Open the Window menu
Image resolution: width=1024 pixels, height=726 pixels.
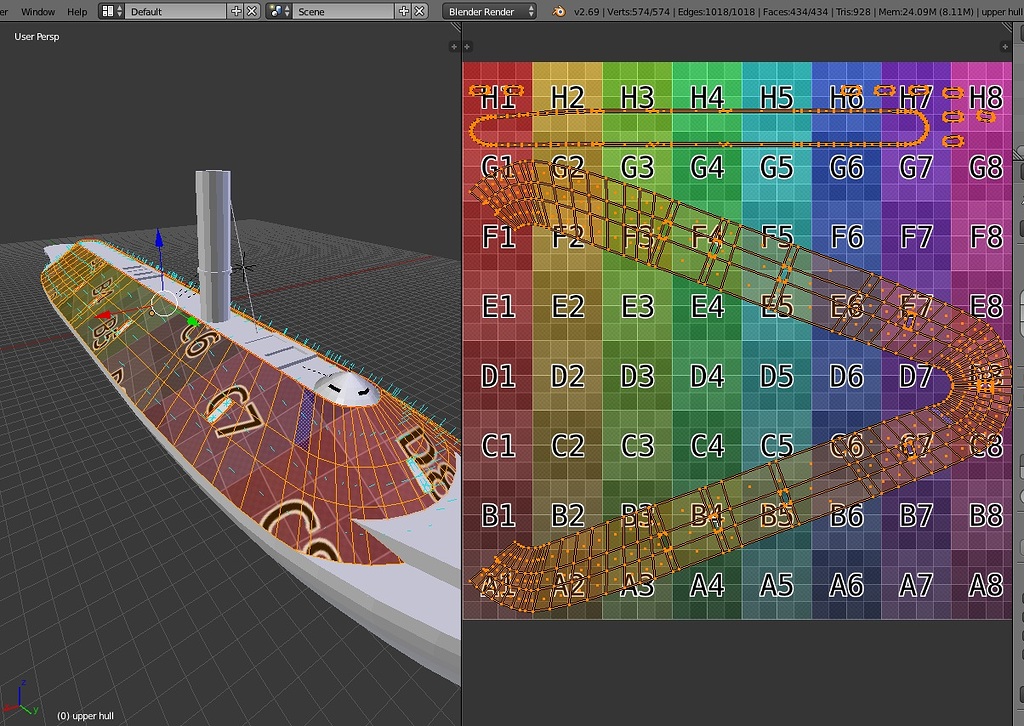(38, 12)
